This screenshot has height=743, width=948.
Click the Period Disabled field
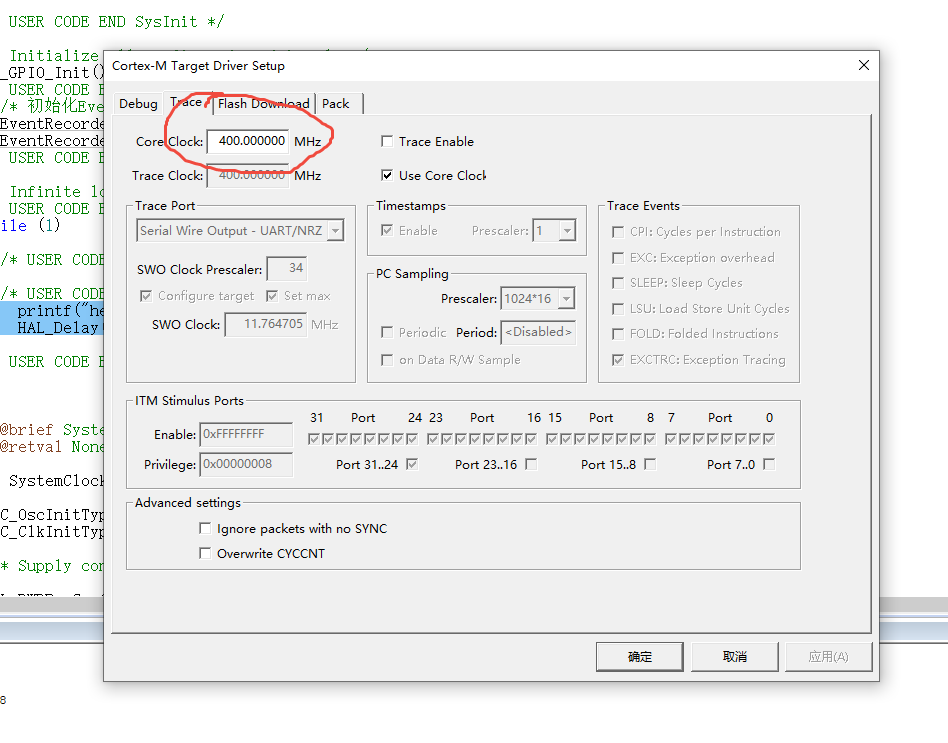point(538,332)
